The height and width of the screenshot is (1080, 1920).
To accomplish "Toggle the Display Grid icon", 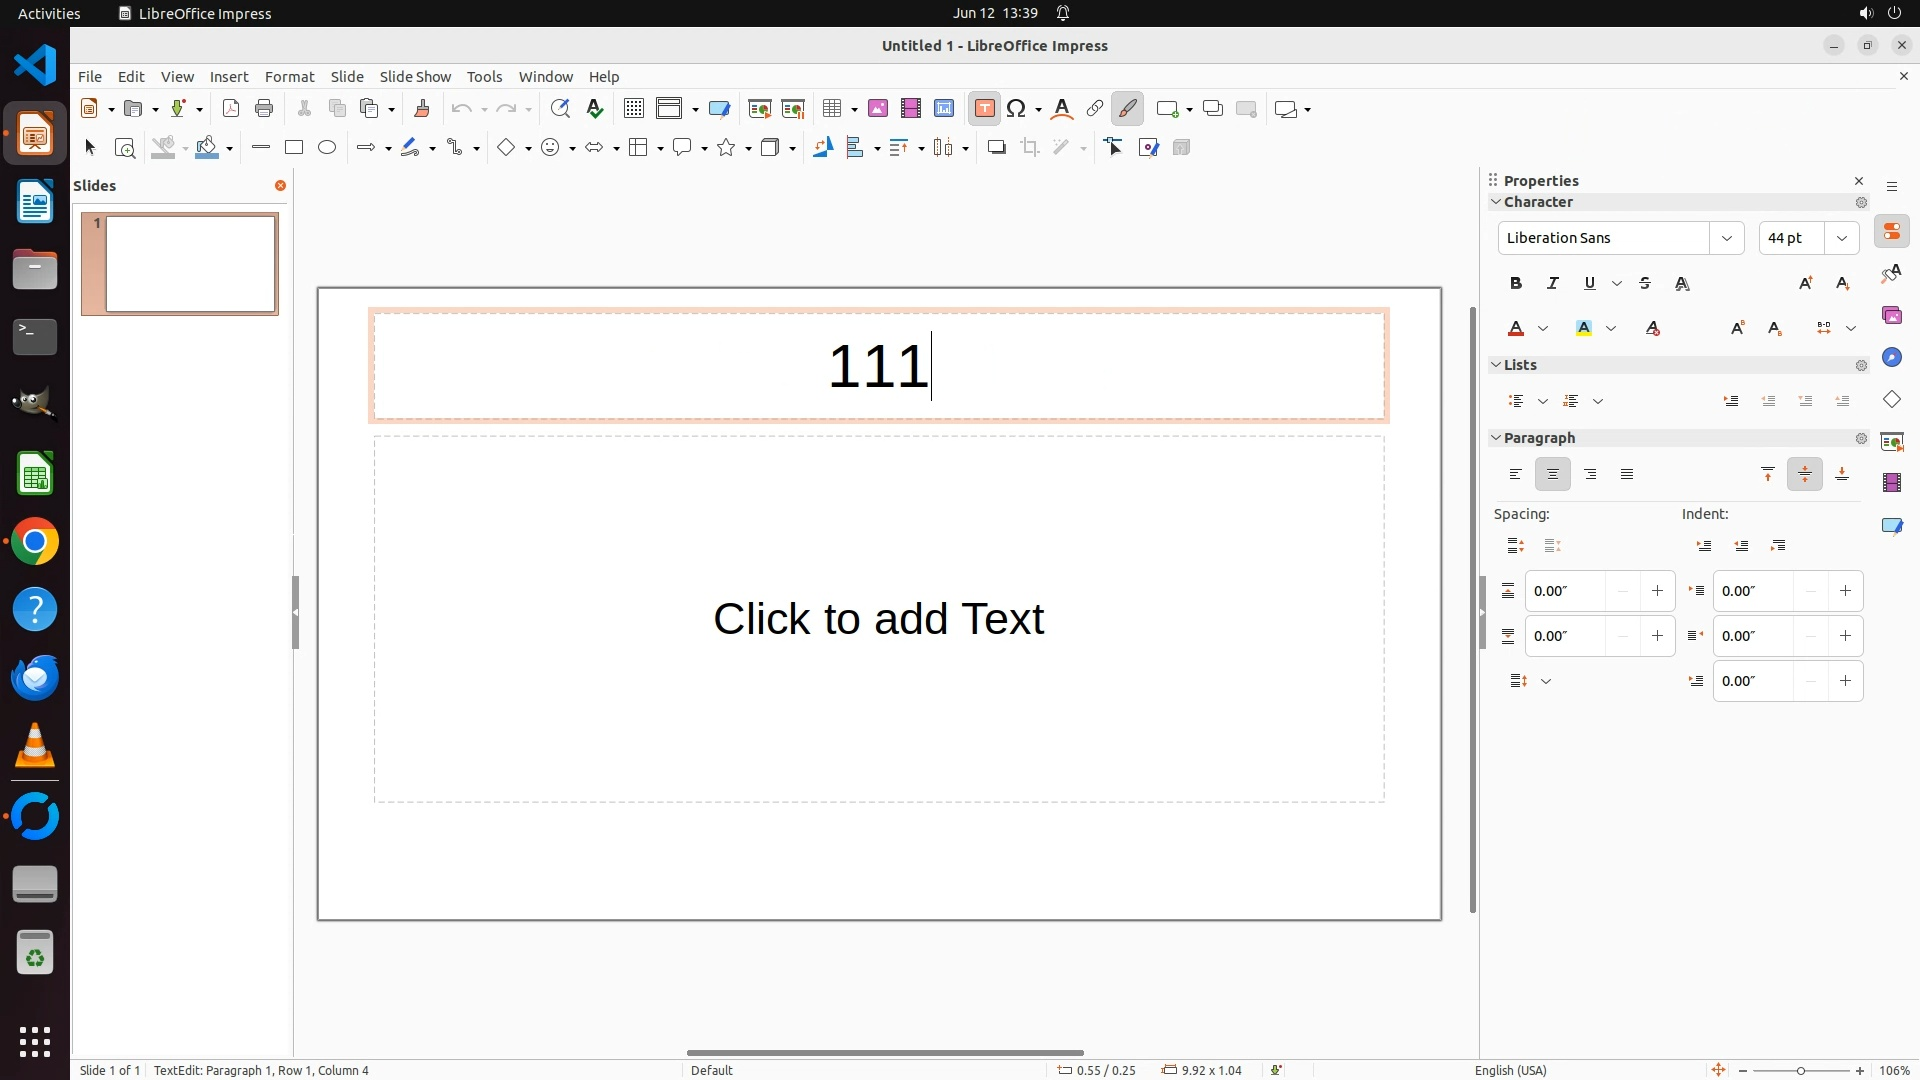I will tap(633, 109).
